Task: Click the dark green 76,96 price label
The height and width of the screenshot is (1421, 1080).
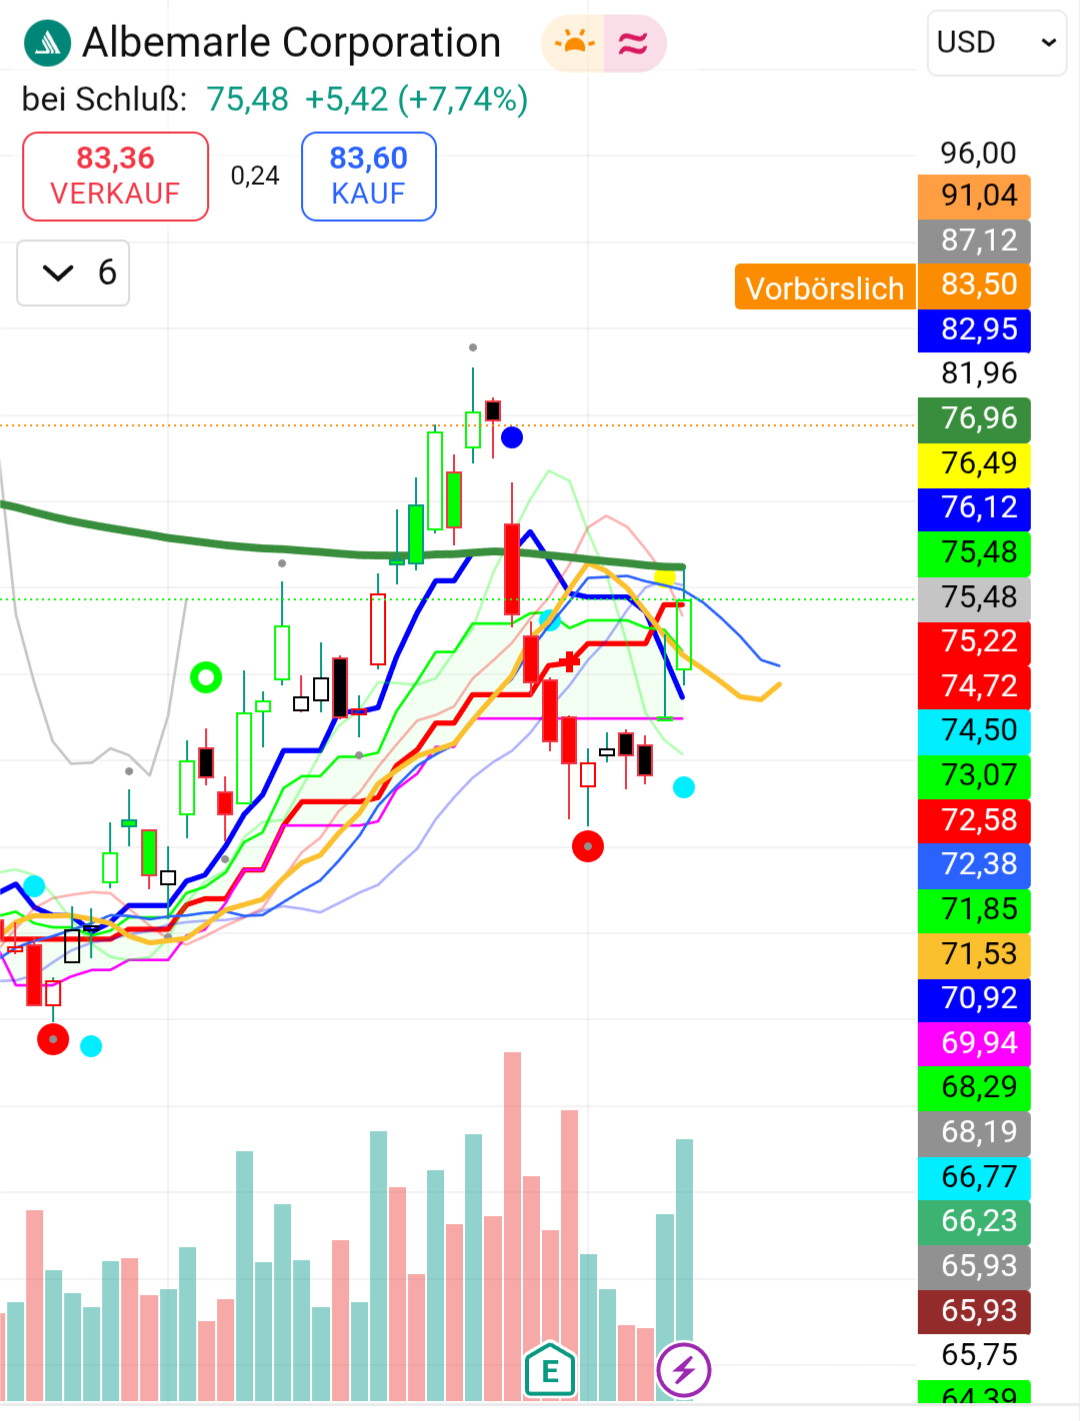Action: (x=974, y=418)
